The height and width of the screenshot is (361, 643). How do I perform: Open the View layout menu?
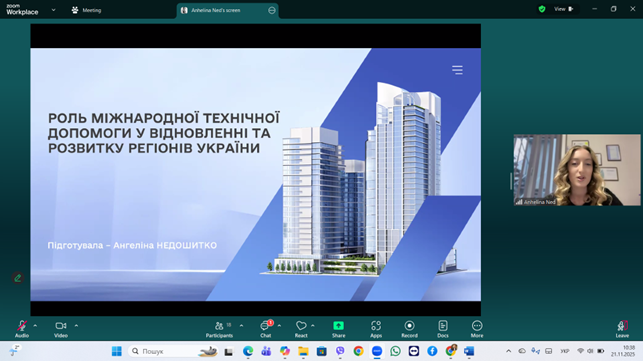click(564, 9)
